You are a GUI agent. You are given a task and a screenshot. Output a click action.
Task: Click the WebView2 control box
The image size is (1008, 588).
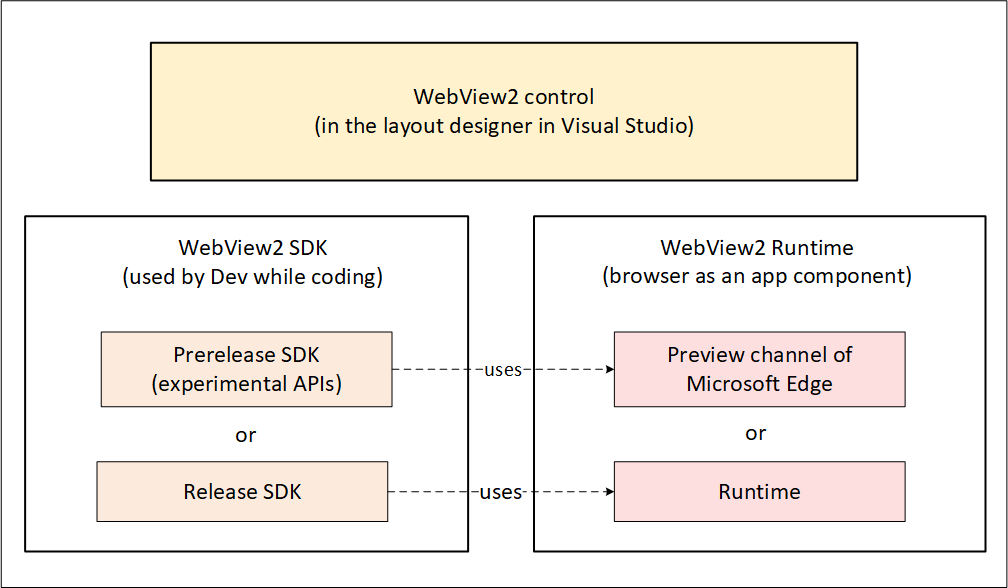[x=503, y=112]
